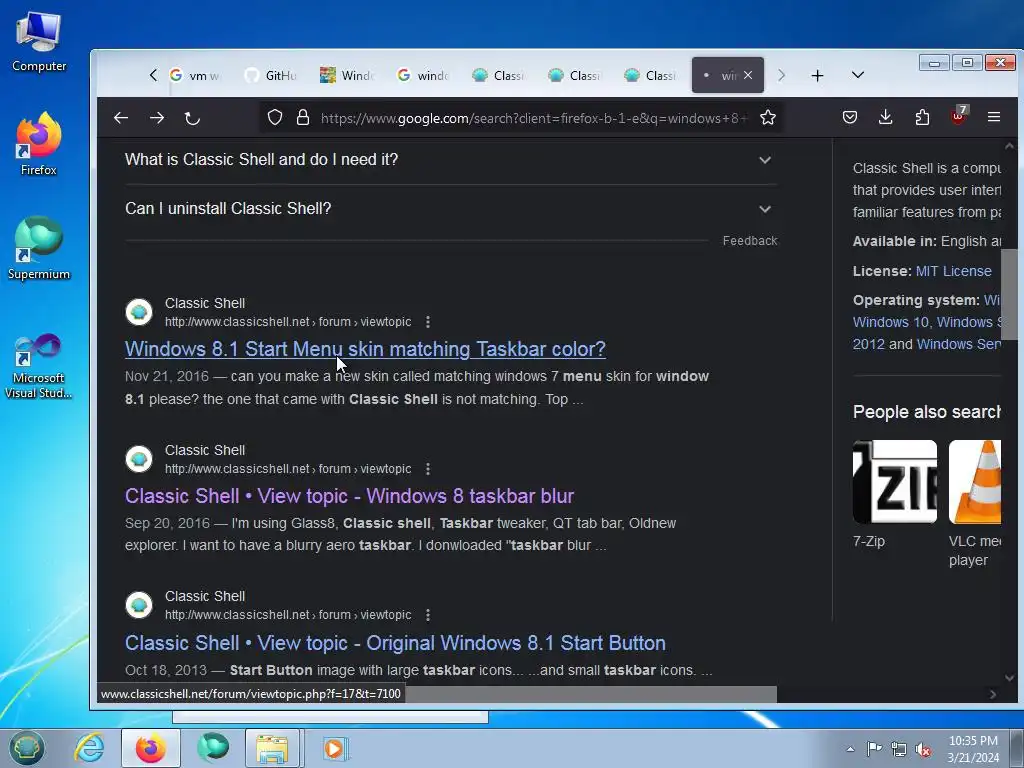This screenshot has height=768, width=1024.
Task: Expand 'Can I uninstall Classic Shell?'
Action: (451, 209)
